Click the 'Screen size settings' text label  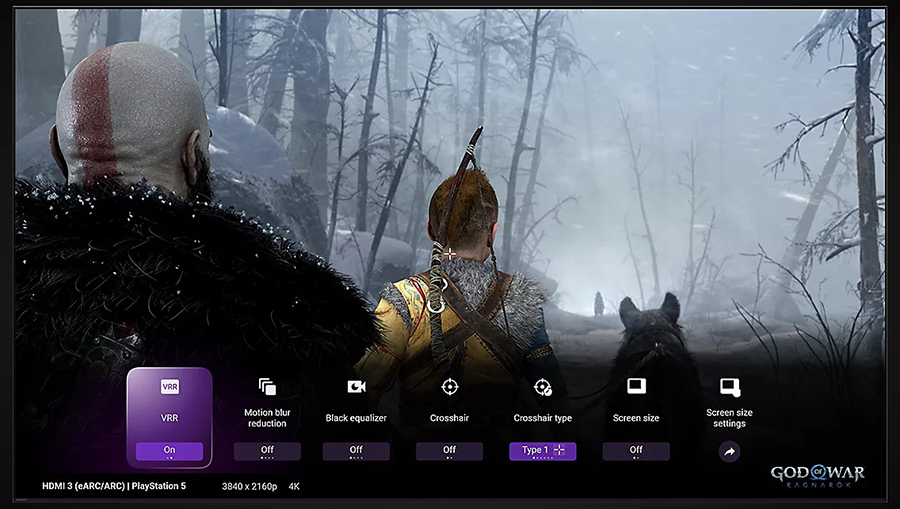click(x=730, y=418)
